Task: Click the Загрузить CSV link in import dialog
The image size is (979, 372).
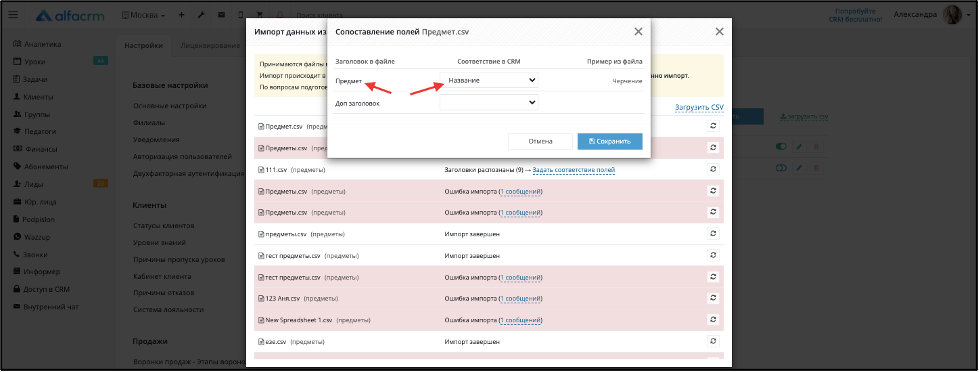Action: click(x=699, y=107)
